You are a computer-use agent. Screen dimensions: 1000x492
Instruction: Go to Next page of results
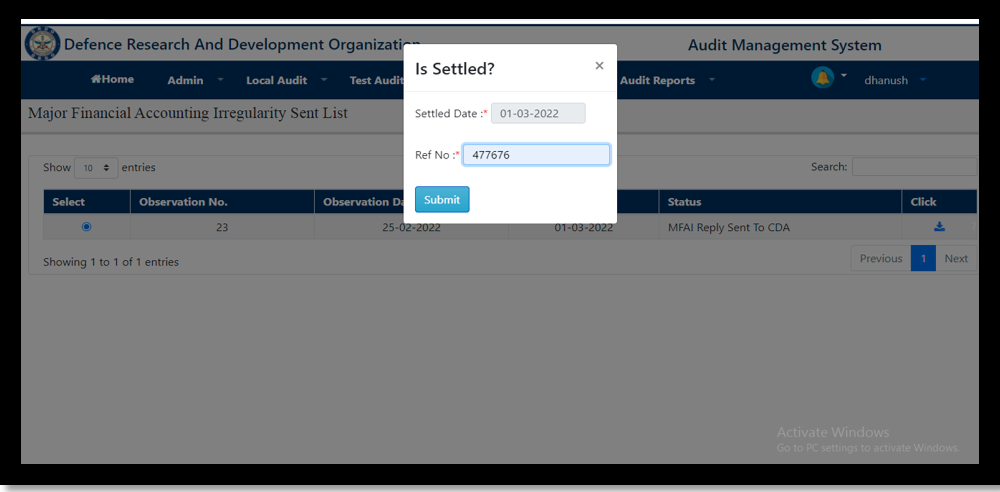coord(956,258)
